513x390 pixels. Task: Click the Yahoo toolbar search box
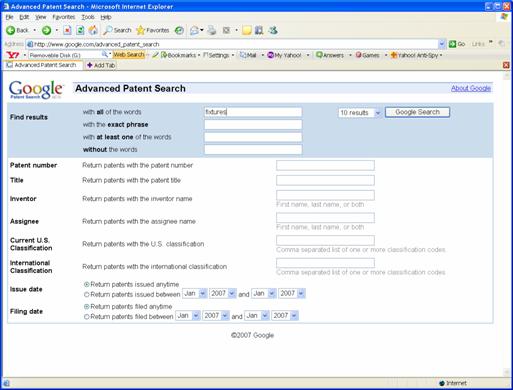(65, 55)
